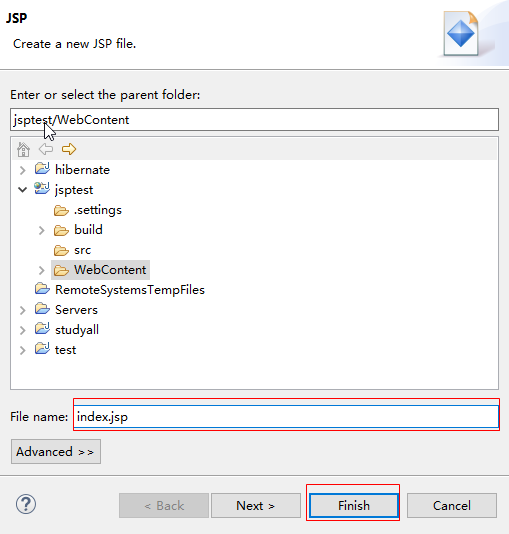Viewport: 509px width, 534px height.
Task: Expand the test project node
Action: pyautogui.click(x=22, y=350)
